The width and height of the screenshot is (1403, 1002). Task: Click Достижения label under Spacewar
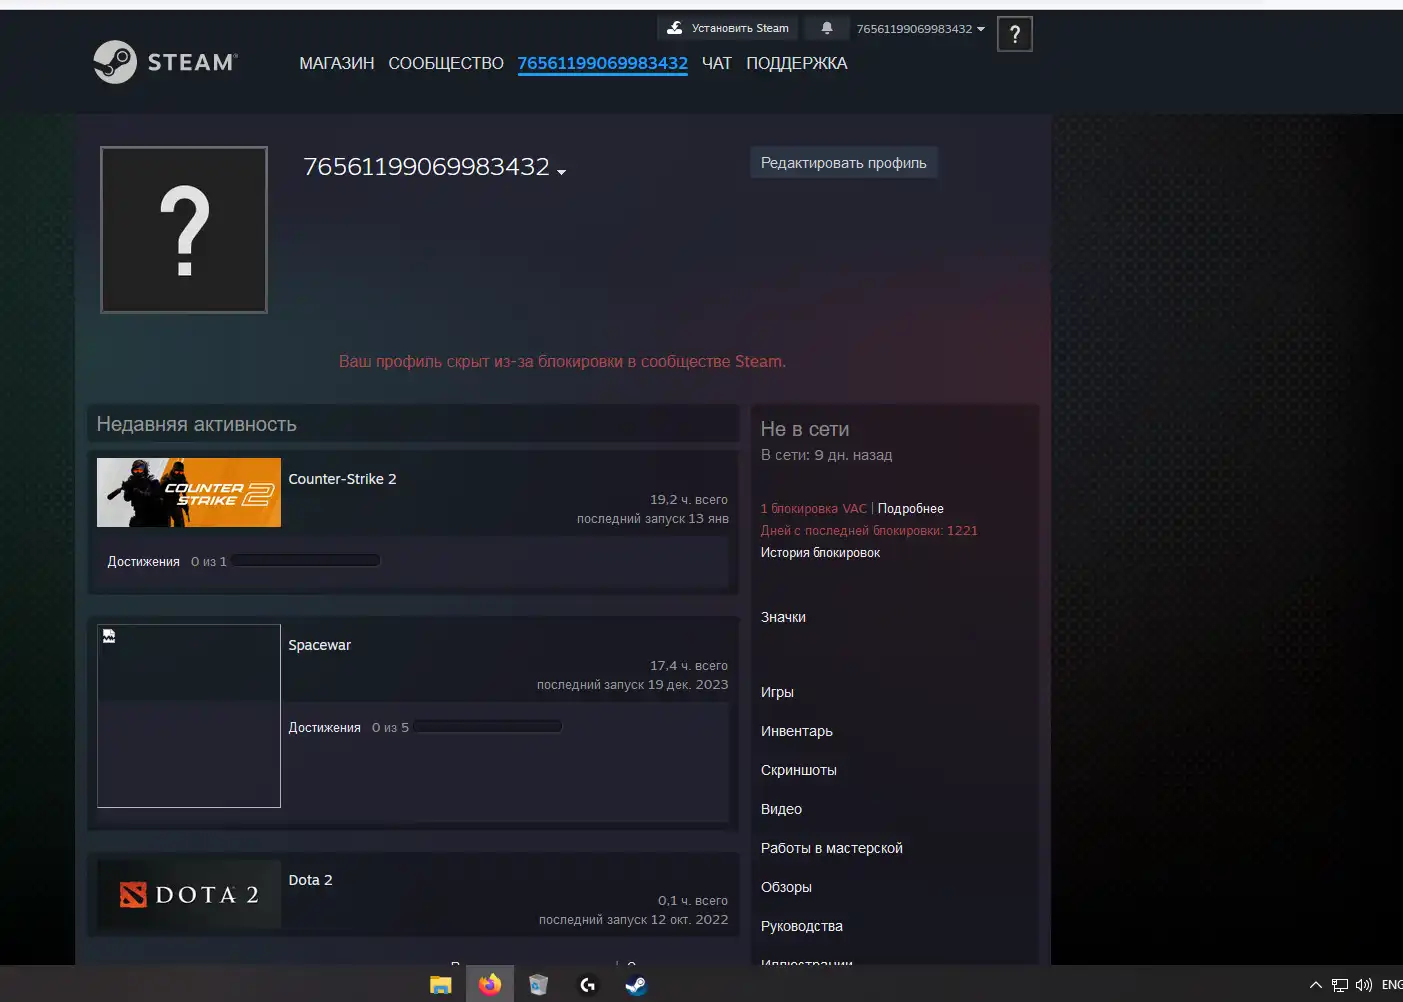(325, 728)
